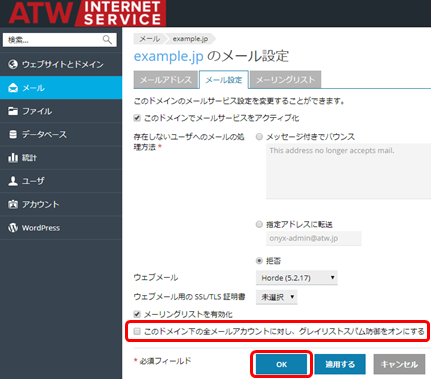The height and width of the screenshot is (379, 431).
Task: Toggle メーリングリストを有効化 checkbox
Action: pos(137,314)
